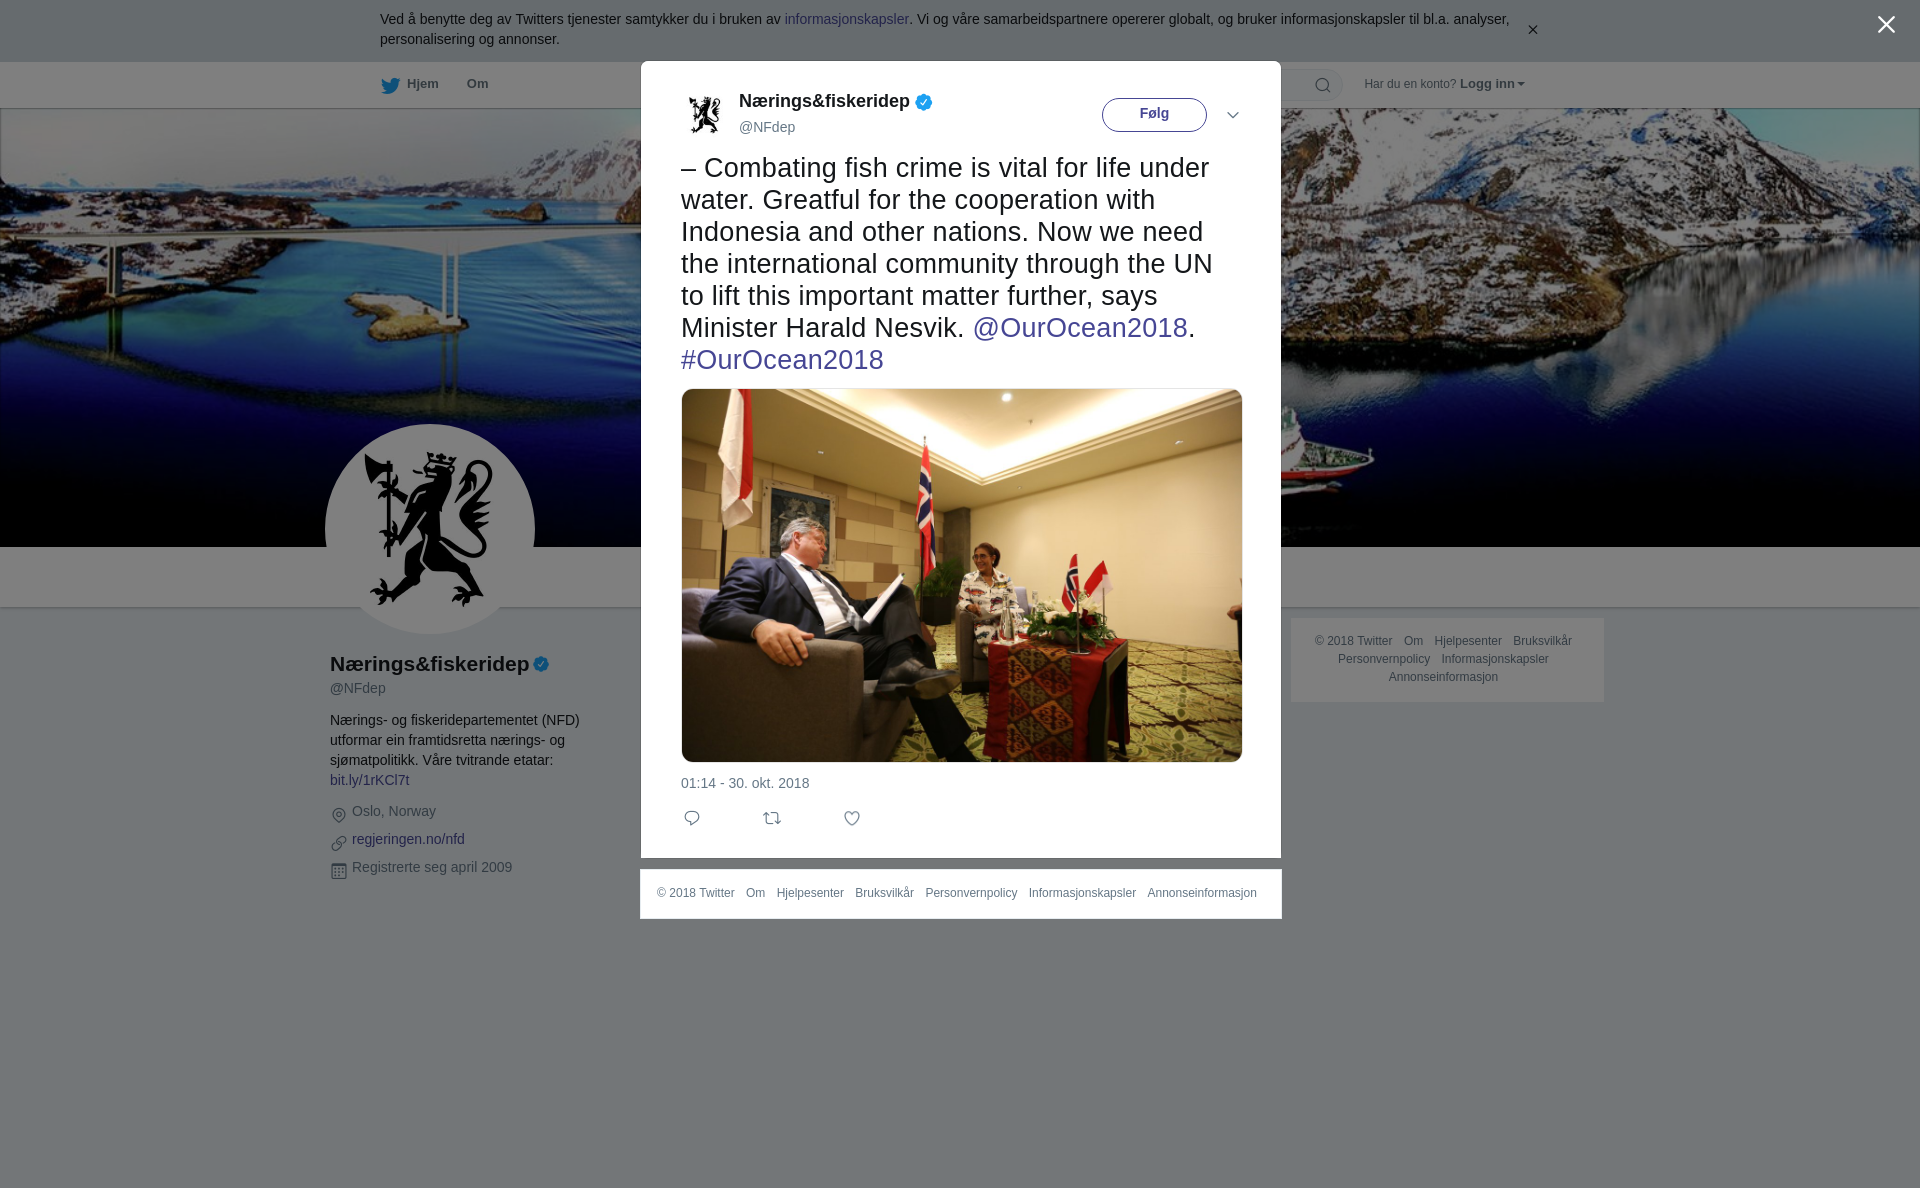
Task: Open the regjeringen.no/nfd website link
Action: coord(408,839)
